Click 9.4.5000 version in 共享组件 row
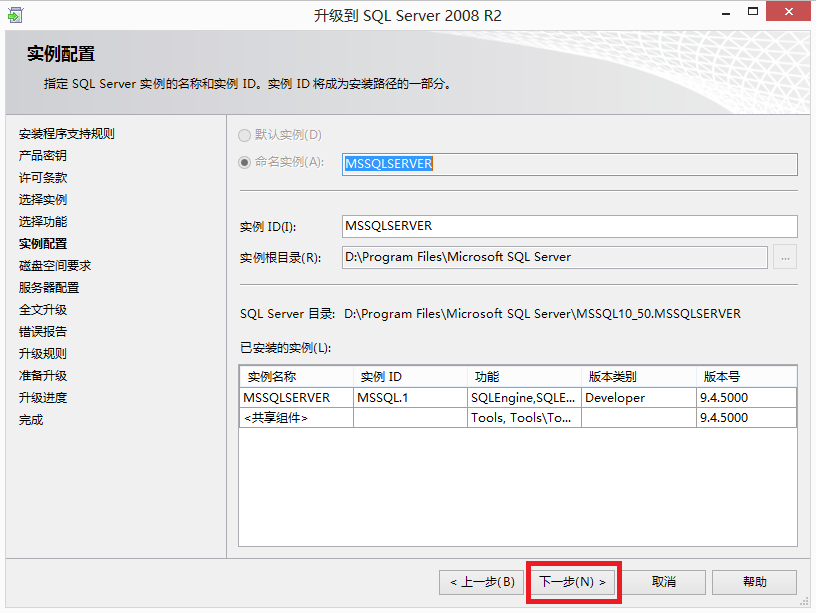The image size is (816, 613). 746,418
